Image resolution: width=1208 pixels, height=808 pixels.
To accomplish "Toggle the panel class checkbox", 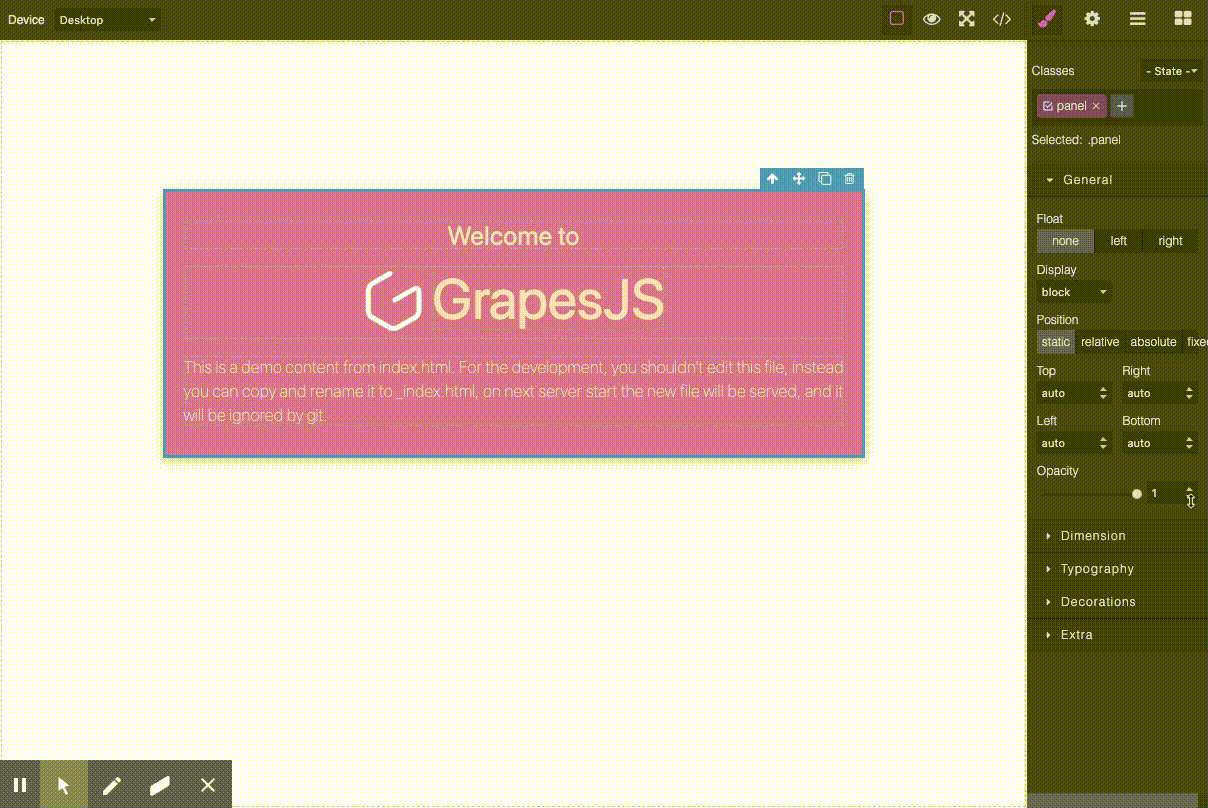I will pyautogui.click(x=1047, y=106).
